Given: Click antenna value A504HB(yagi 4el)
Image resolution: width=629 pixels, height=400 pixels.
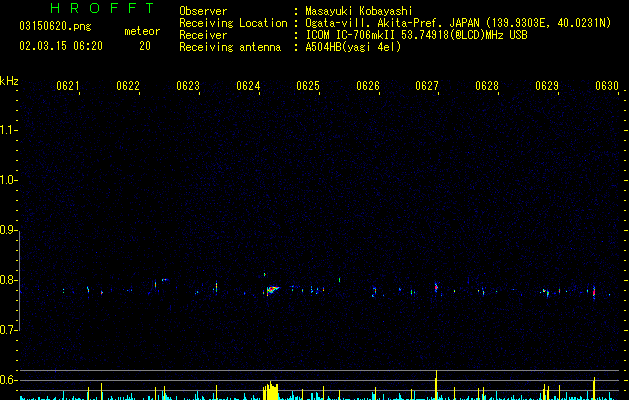Looking at the screenshot, I should pyautogui.click(x=353, y=47).
